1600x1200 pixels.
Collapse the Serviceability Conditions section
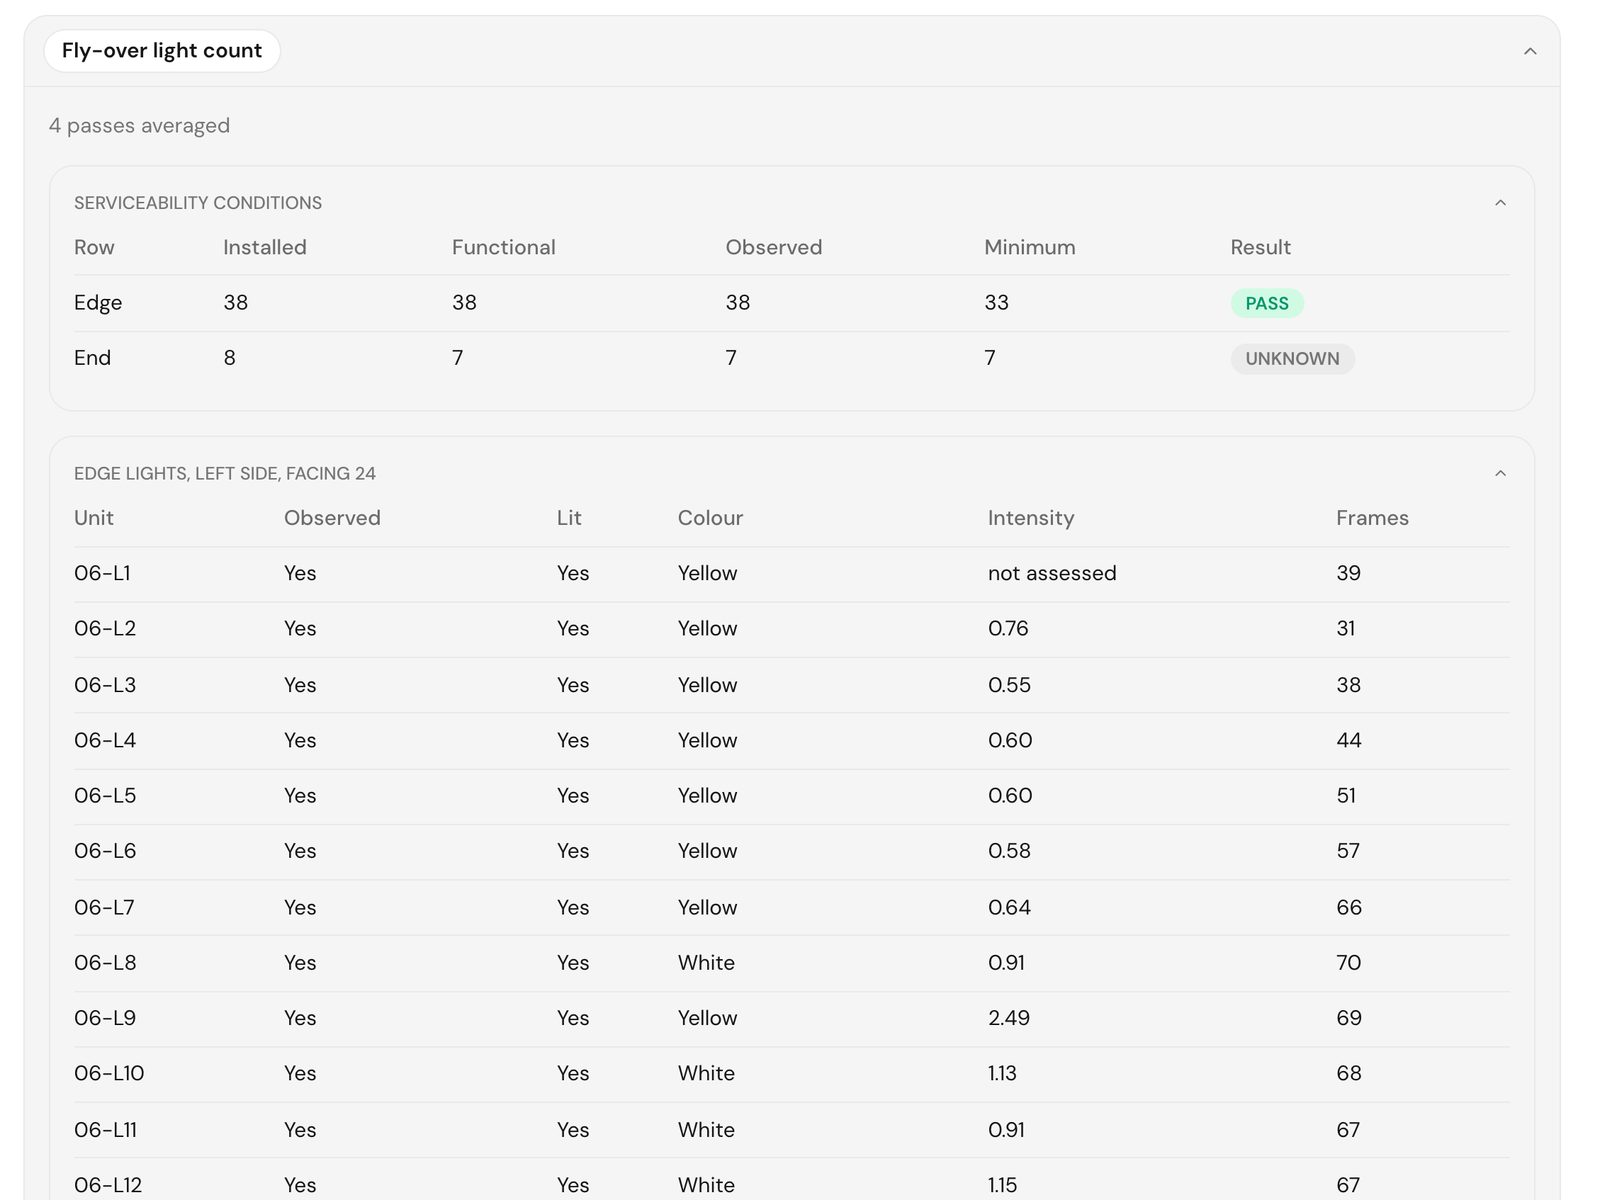click(1500, 203)
